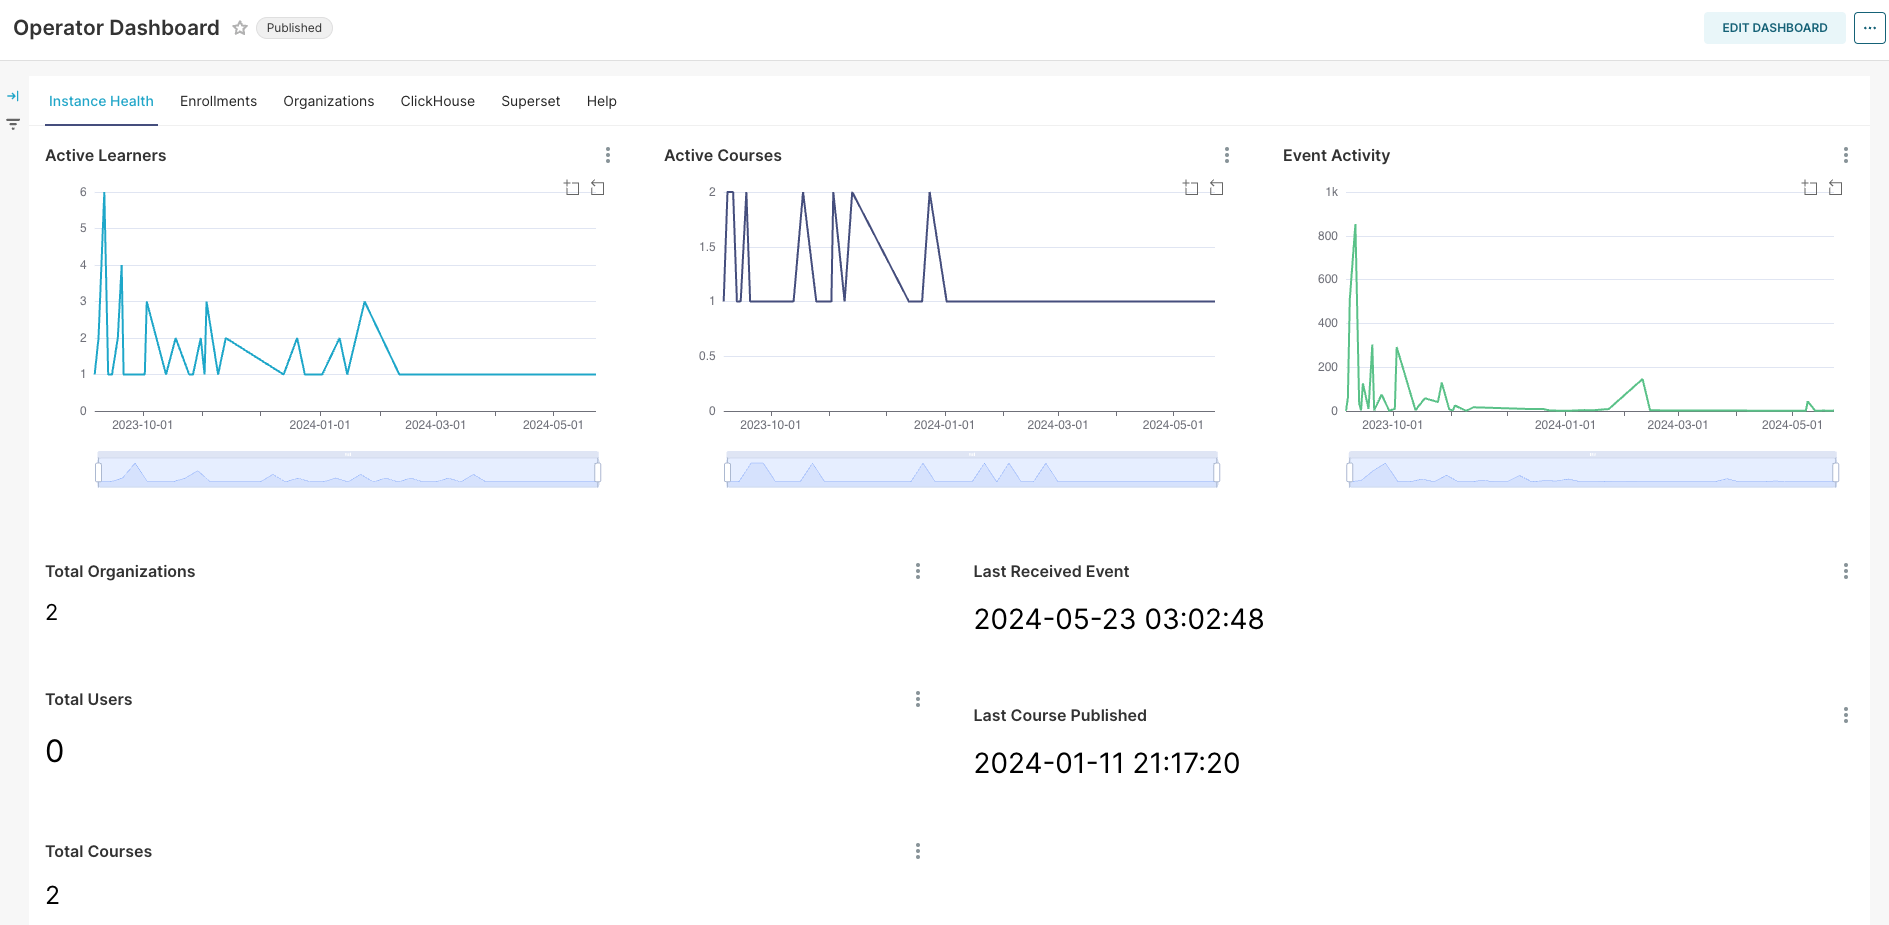Viewport: 1889px width, 925px height.
Task: Expand the collapsed filter sidebar arrow
Action: coord(13,96)
